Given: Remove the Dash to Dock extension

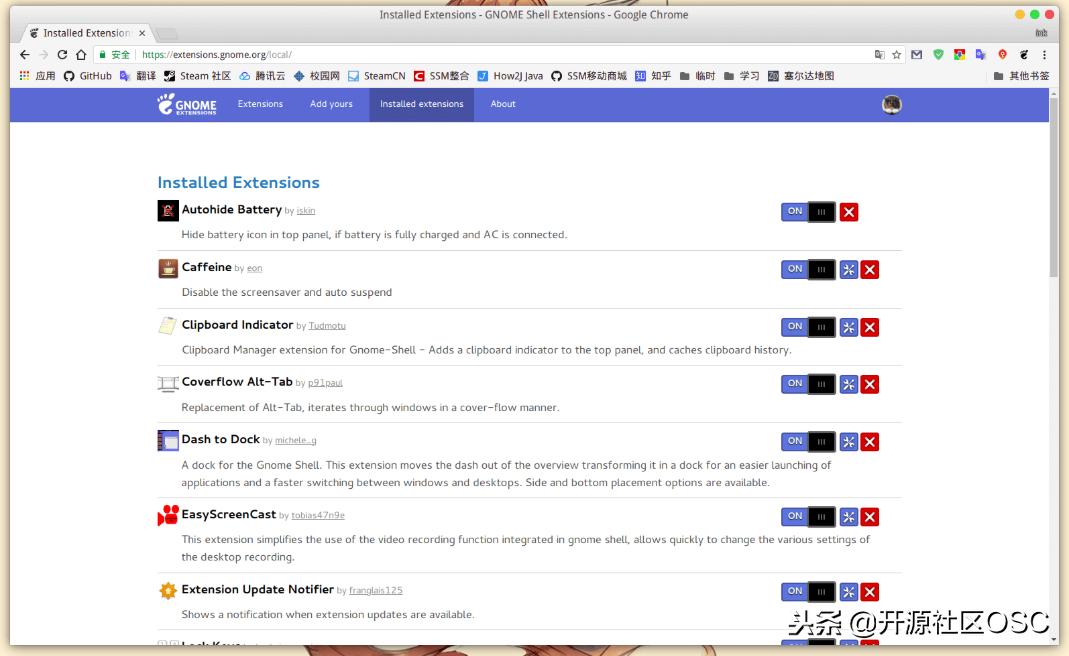Looking at the screenshot, I should (870, 442).
